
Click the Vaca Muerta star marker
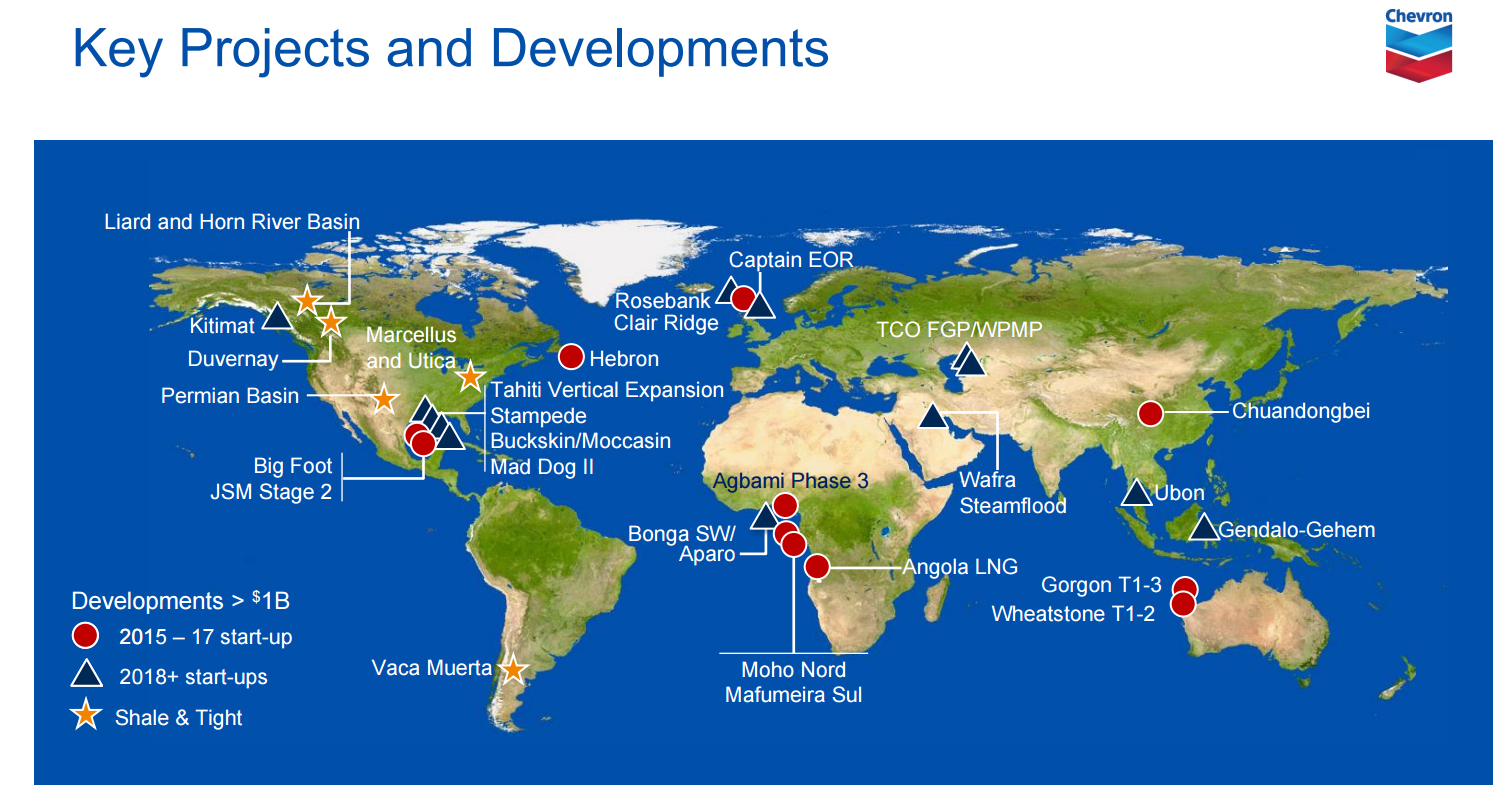point(512,669)
